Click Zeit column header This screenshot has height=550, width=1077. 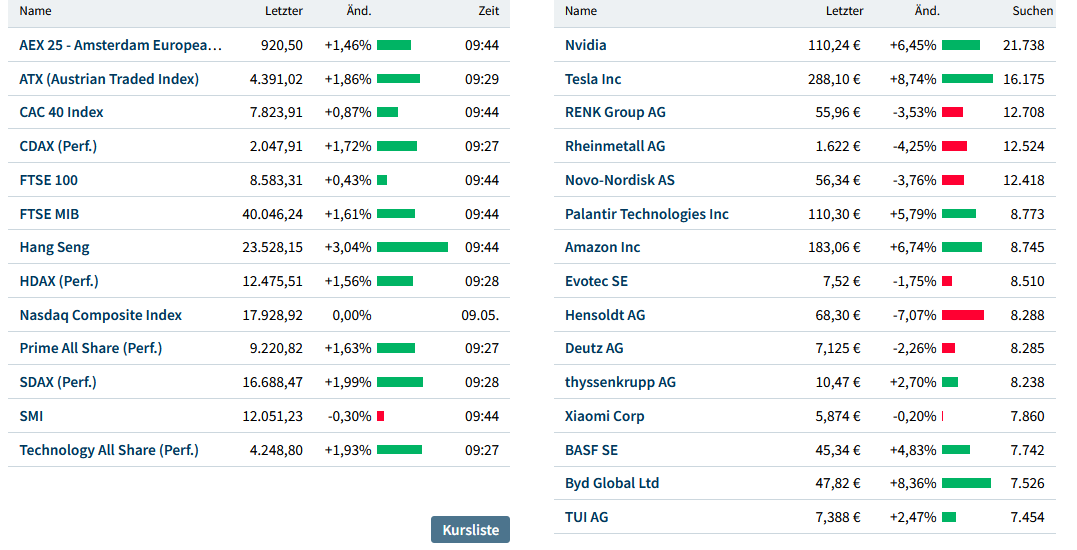coord(489,11)
